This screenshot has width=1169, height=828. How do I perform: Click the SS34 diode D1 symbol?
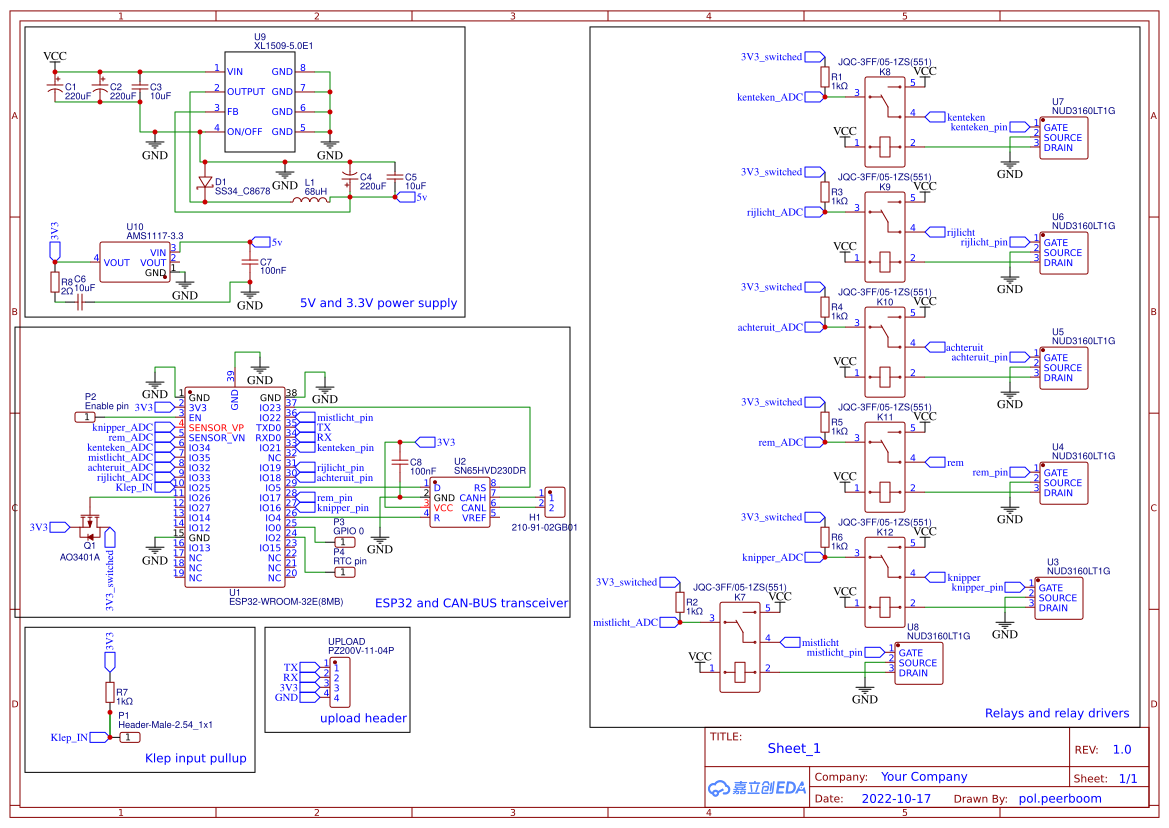[x=205, y=183]
